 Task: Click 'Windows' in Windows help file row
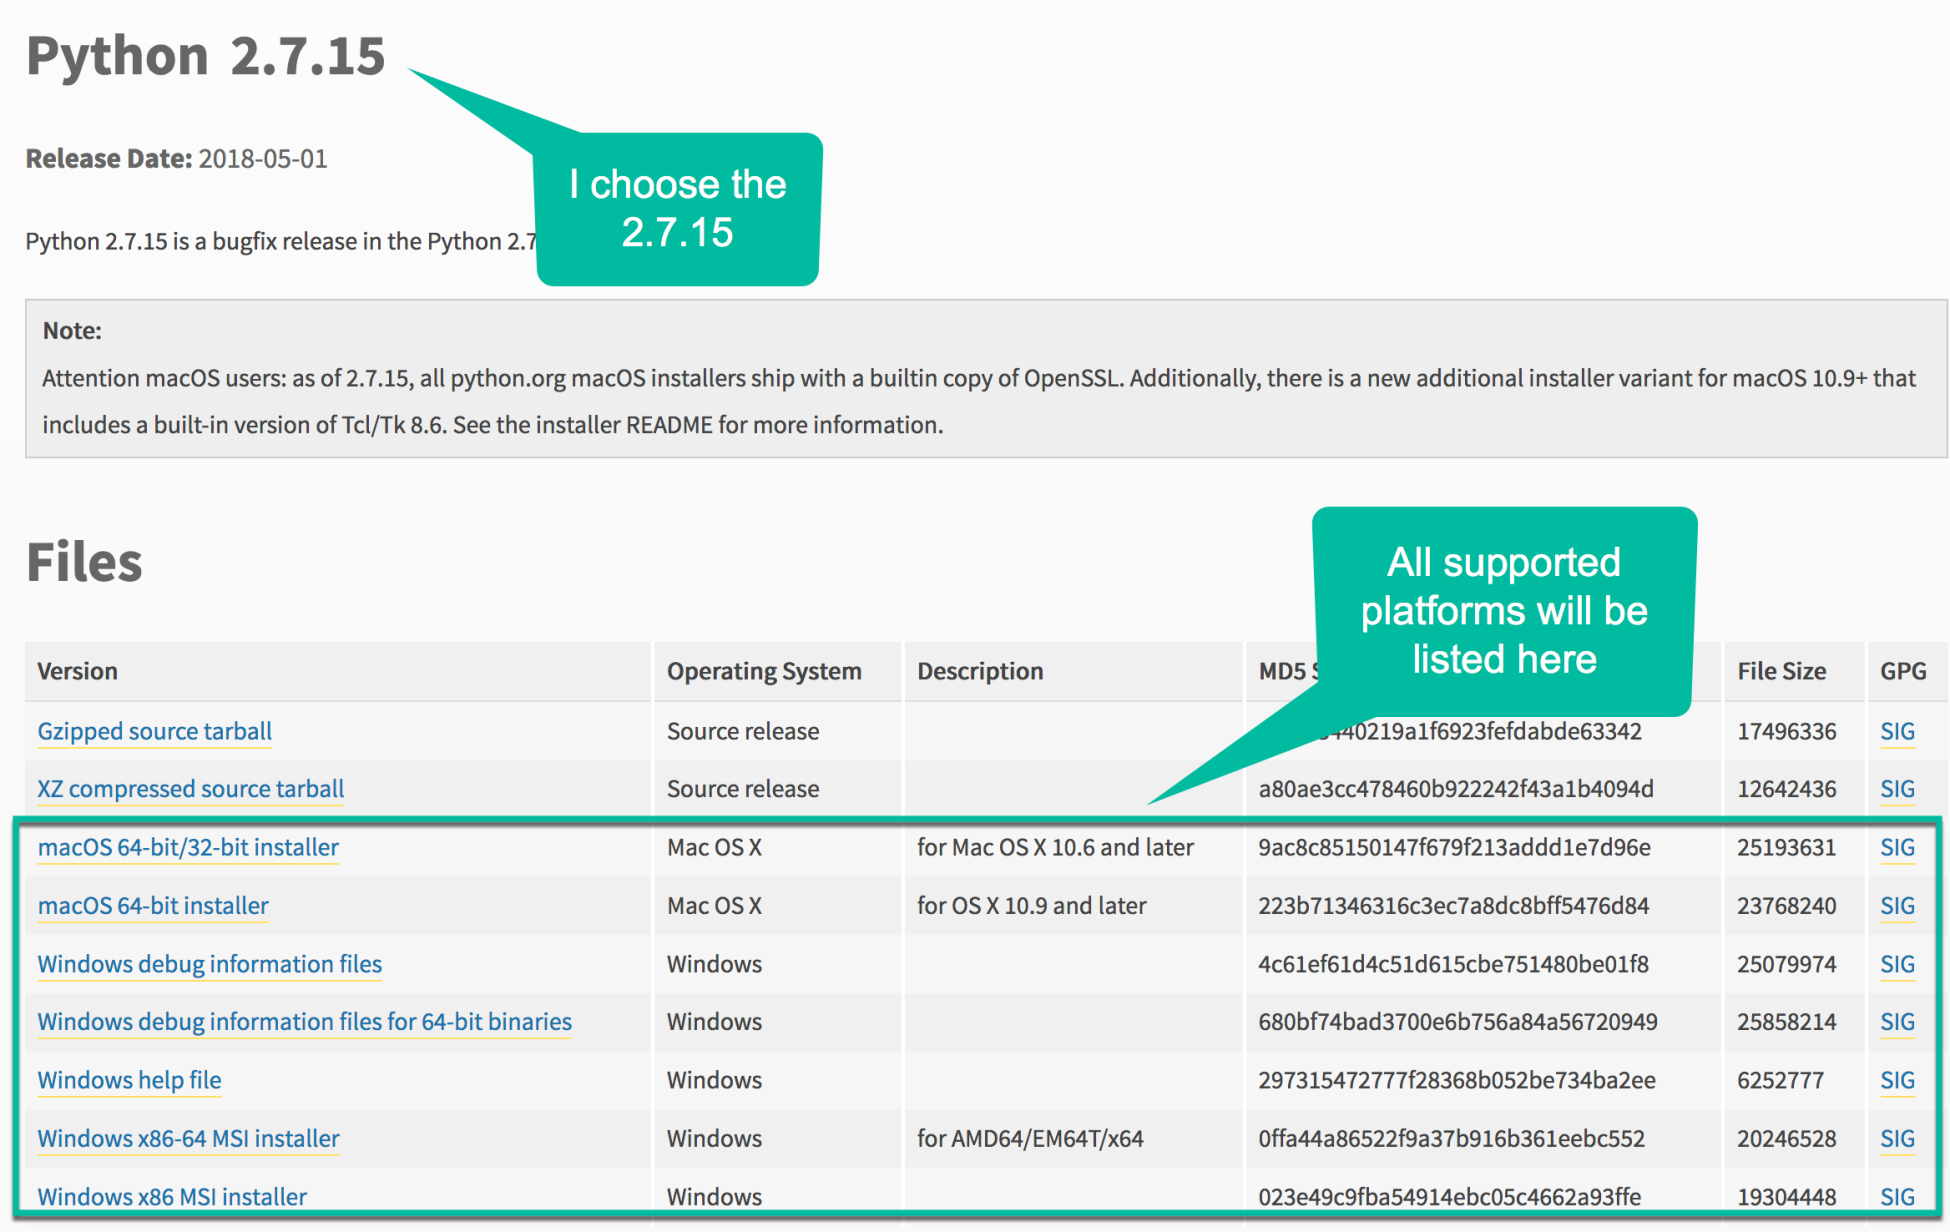pos(714,1080)
